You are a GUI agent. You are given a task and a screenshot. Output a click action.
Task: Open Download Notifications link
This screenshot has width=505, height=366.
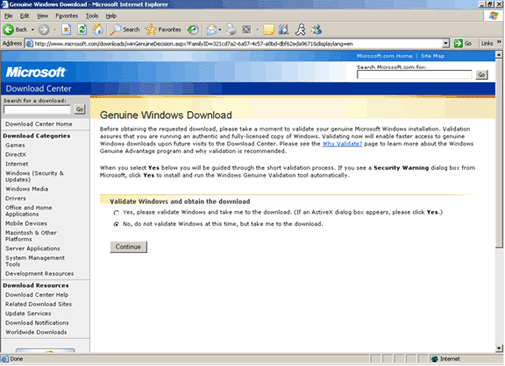pos(37,323)
